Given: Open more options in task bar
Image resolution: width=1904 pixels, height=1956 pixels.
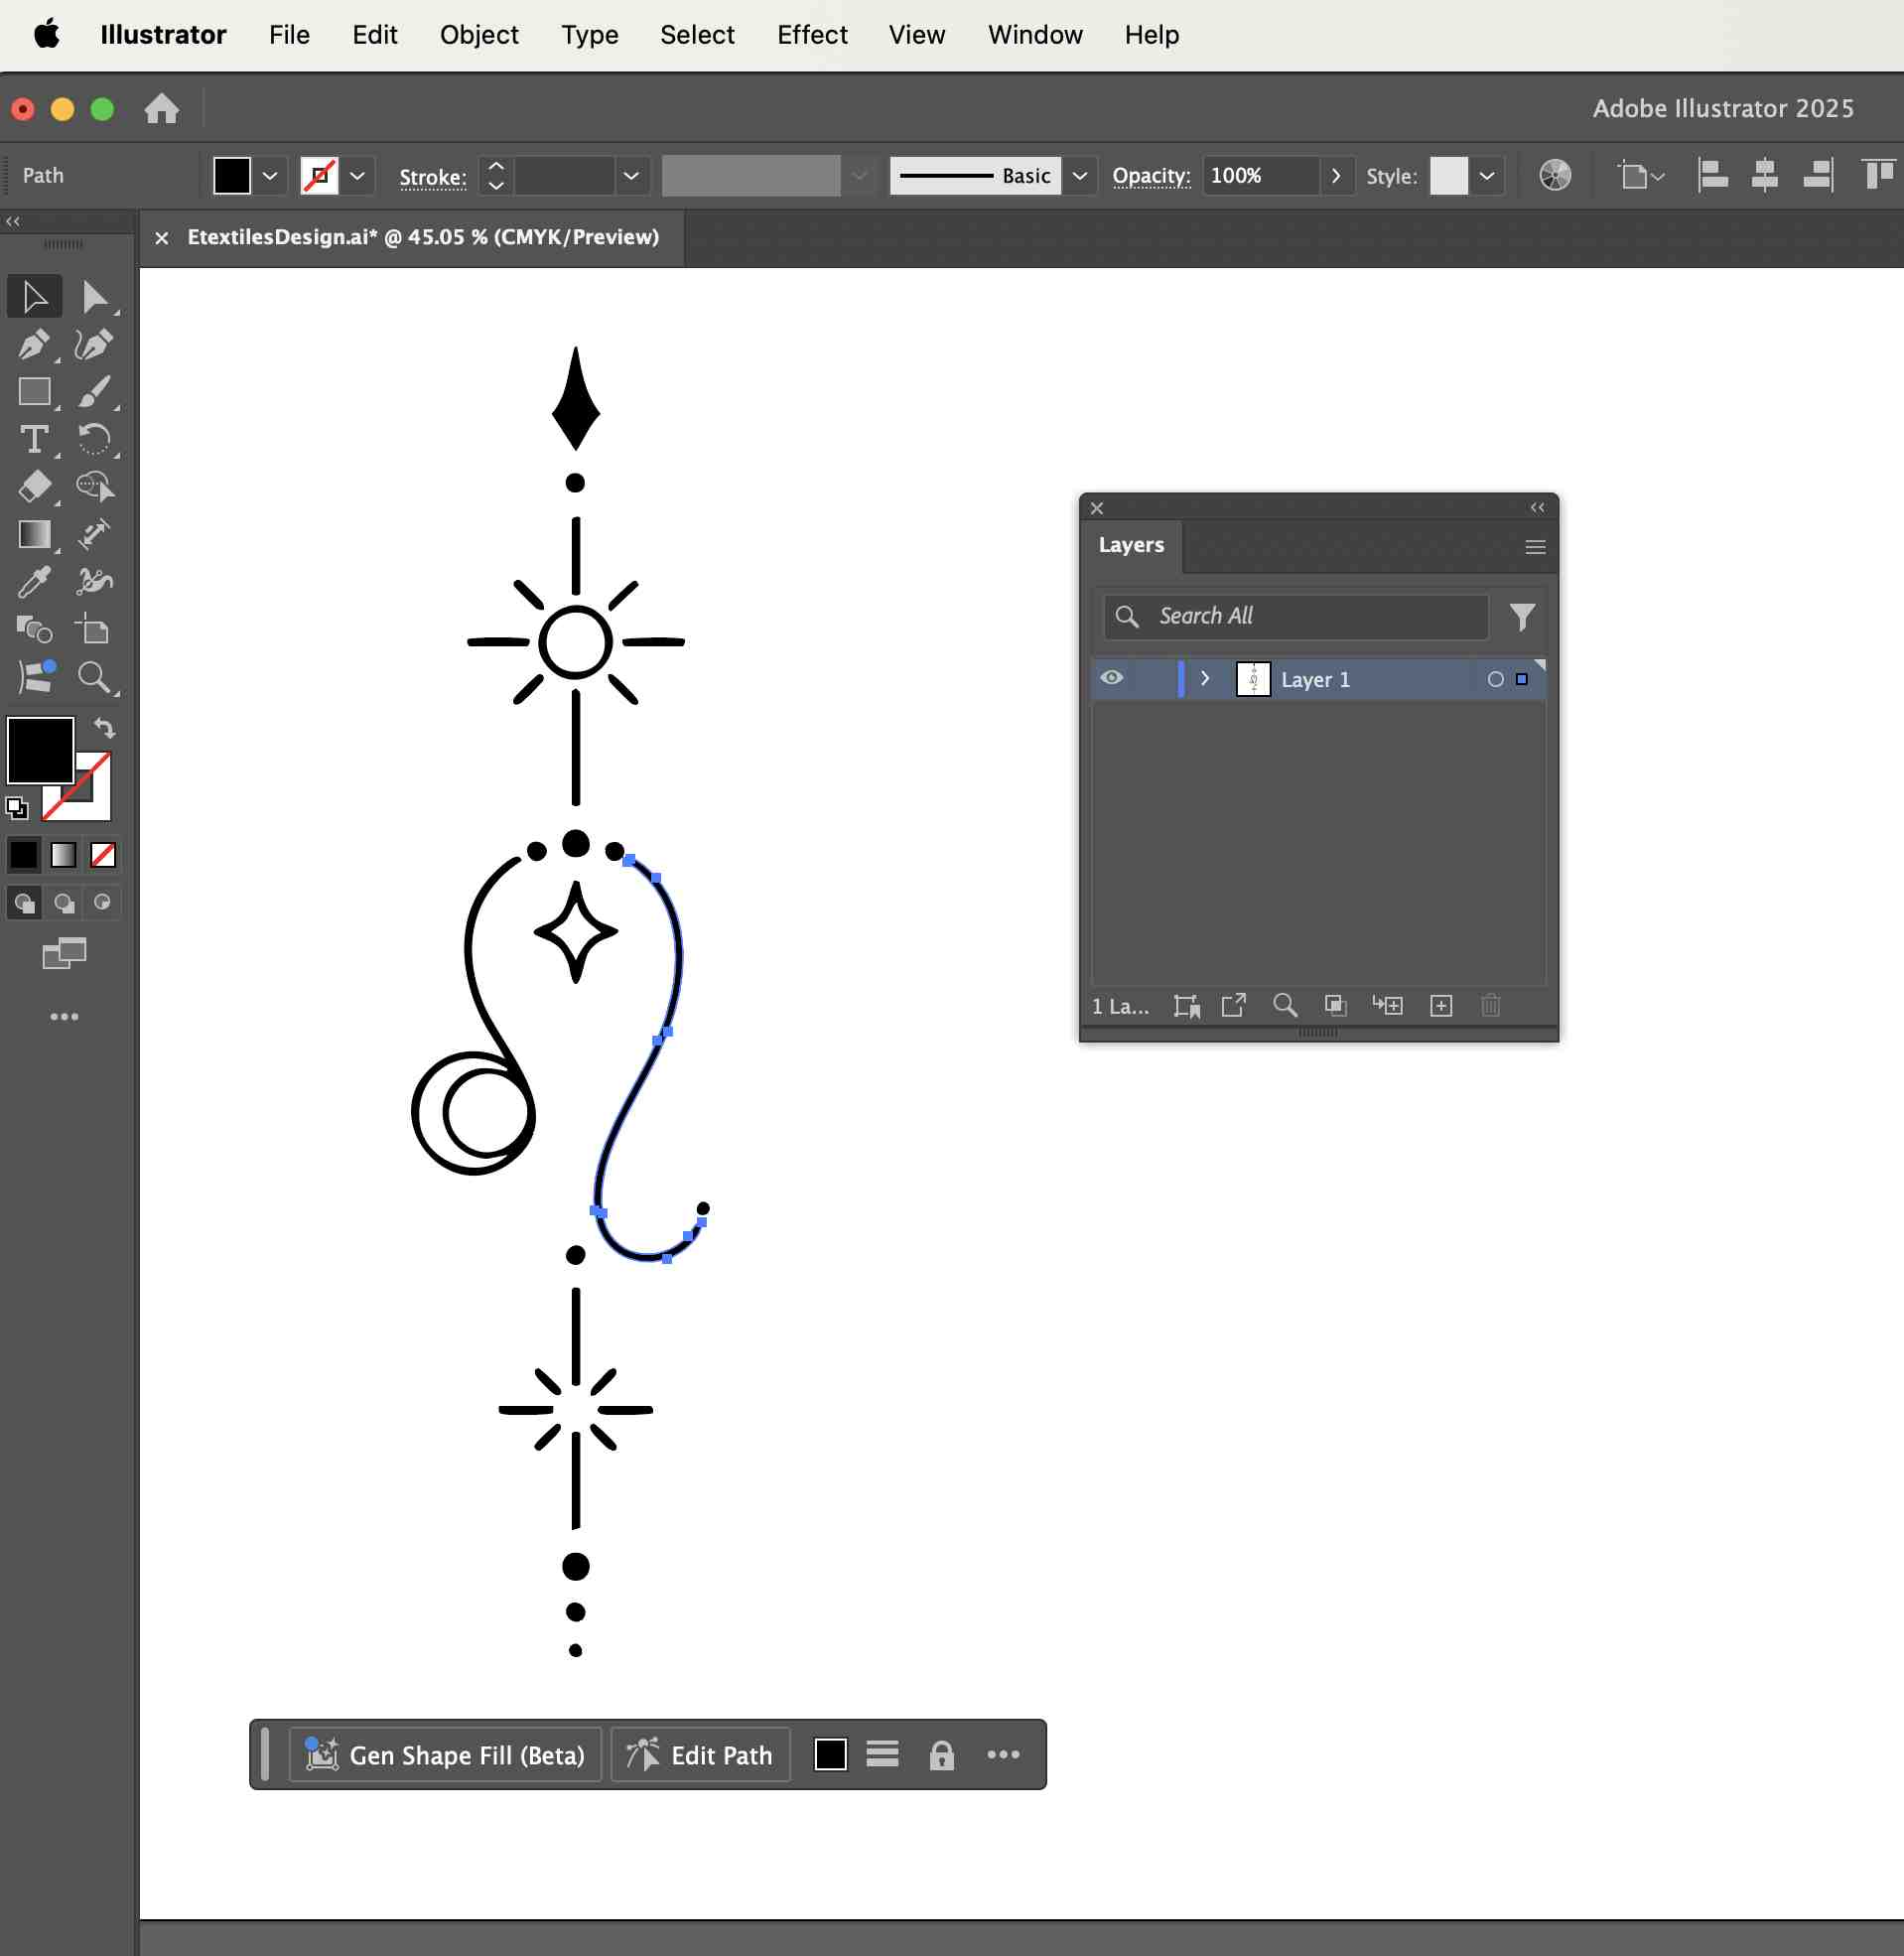Looking at the screenshot, I should (x=1003, y=1755).
